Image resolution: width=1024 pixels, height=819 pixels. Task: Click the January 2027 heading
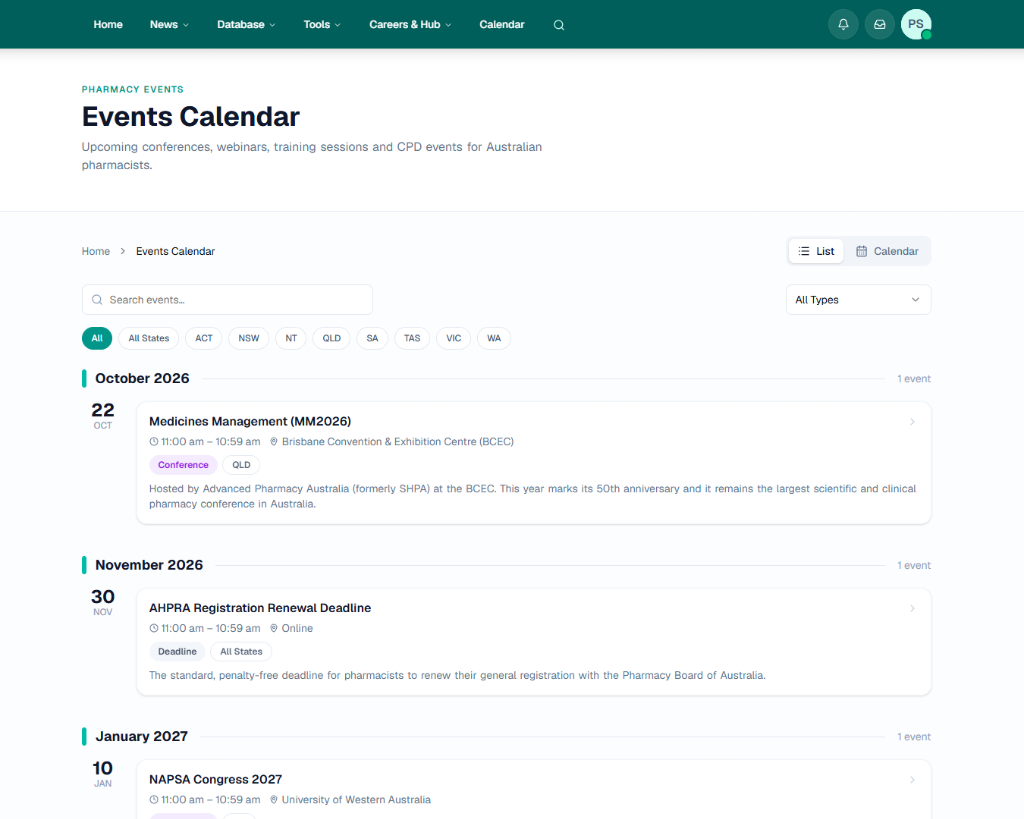142,736
